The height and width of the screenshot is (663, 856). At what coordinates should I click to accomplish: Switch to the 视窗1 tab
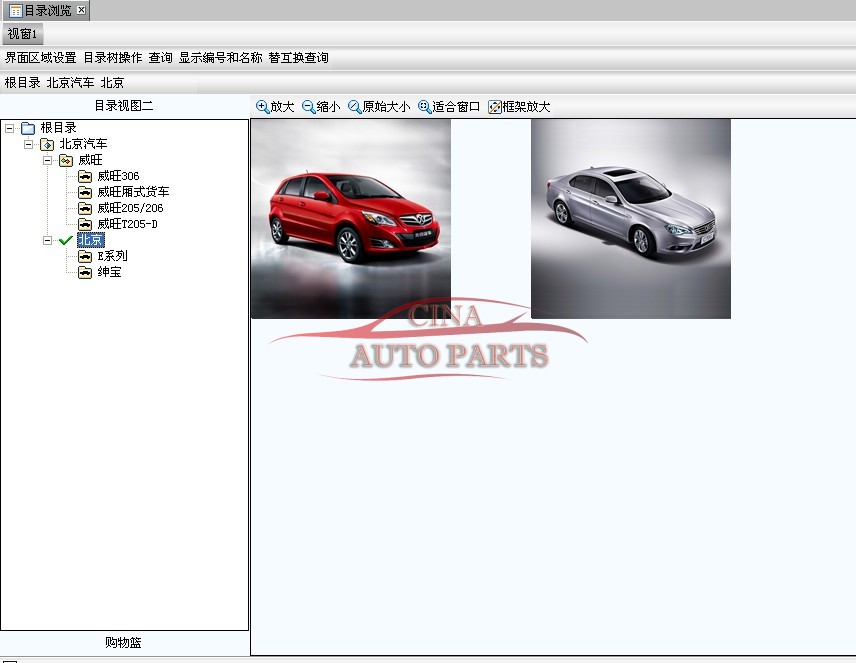click(22, 34)
